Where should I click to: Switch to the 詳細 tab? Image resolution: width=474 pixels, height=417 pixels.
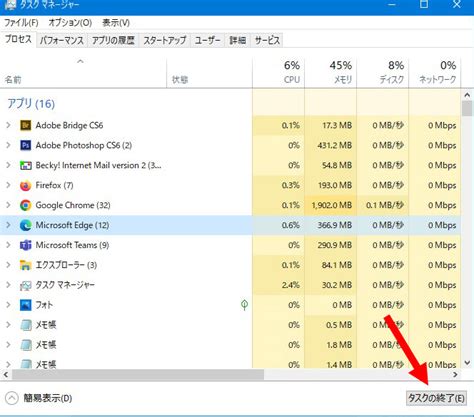[237, 41]
